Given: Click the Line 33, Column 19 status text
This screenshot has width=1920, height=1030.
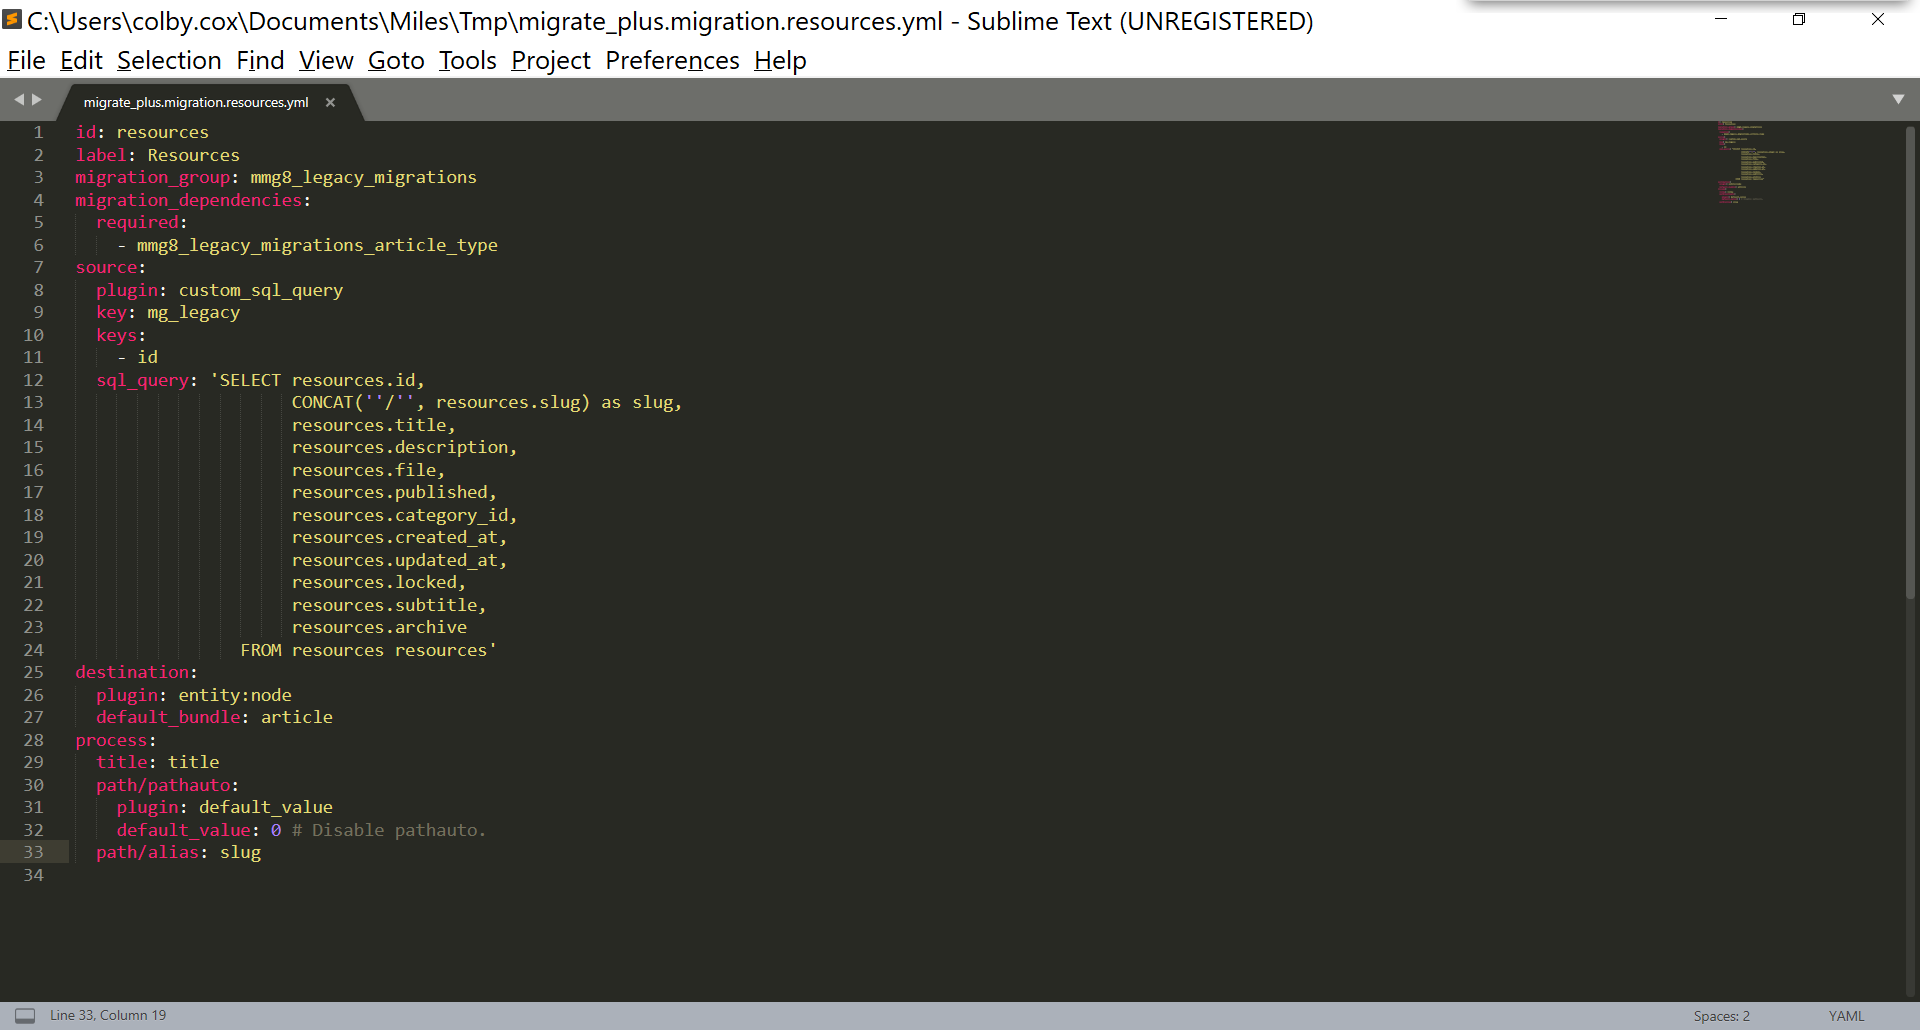Looking at the screenshot, I should click(x=108, y=1015).
